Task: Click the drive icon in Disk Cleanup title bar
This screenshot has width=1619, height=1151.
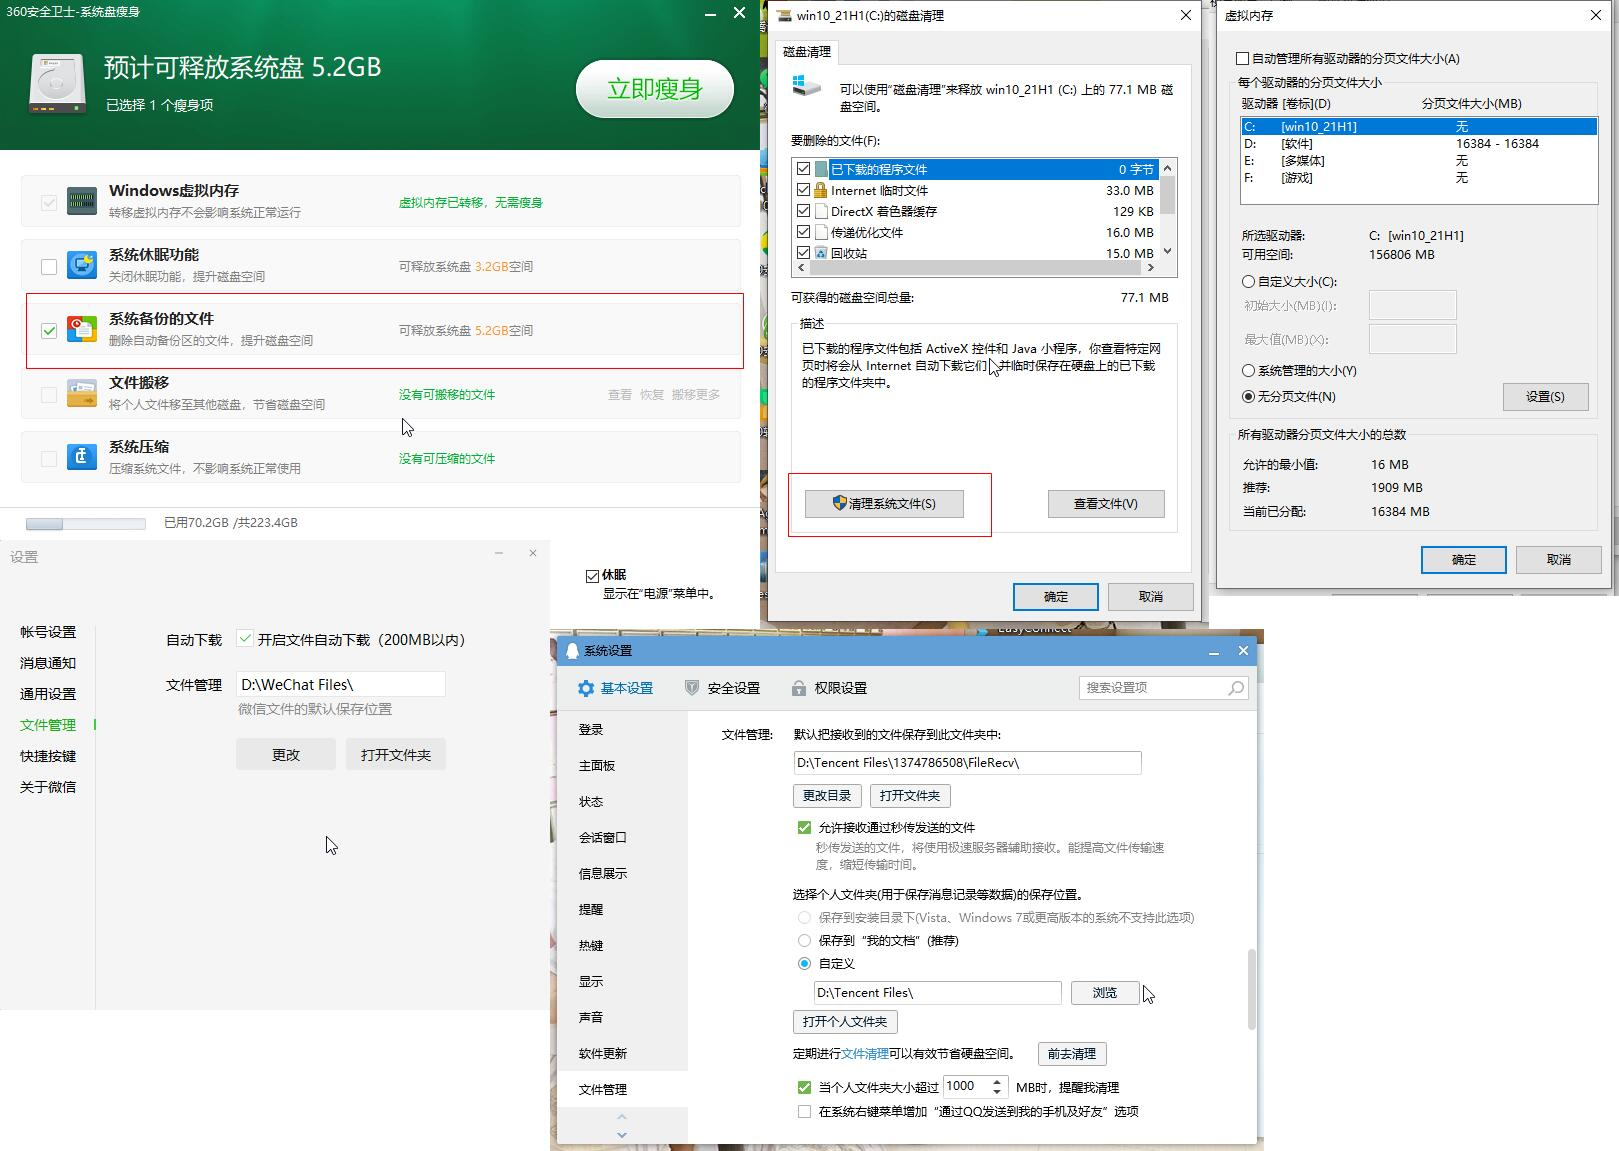Action: coord(784,15)
